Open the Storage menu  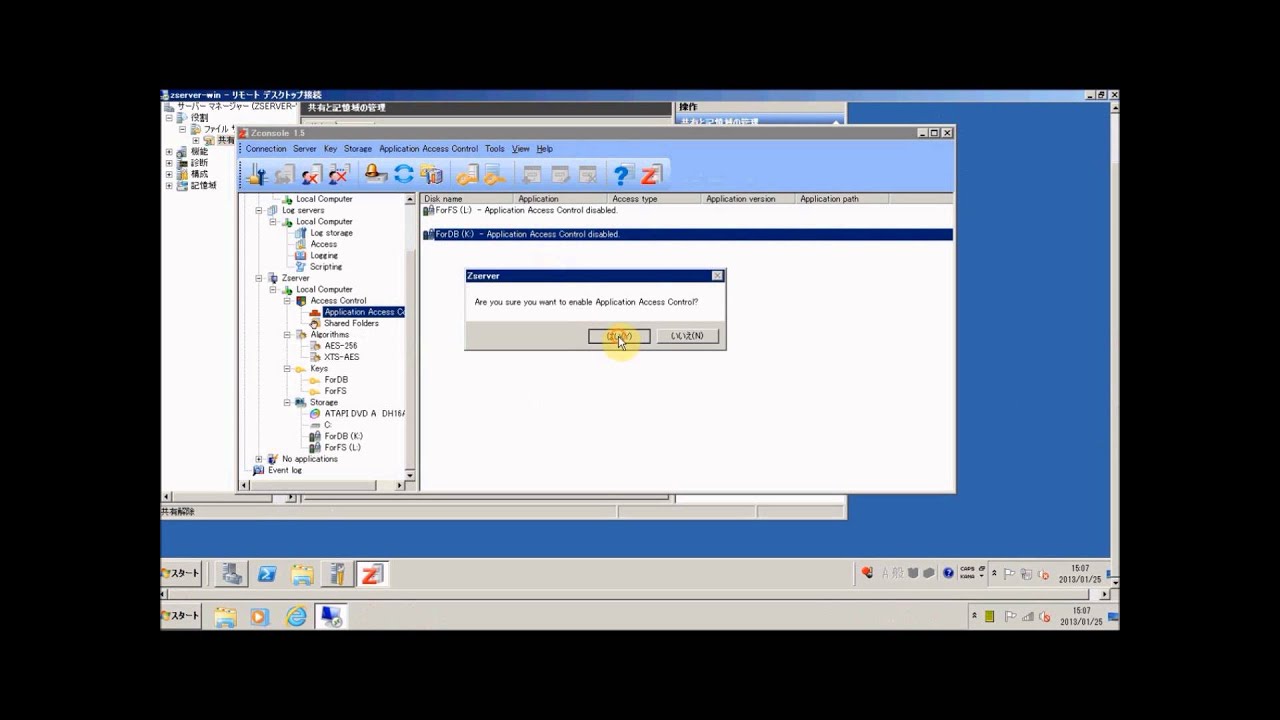click(358, 149)
